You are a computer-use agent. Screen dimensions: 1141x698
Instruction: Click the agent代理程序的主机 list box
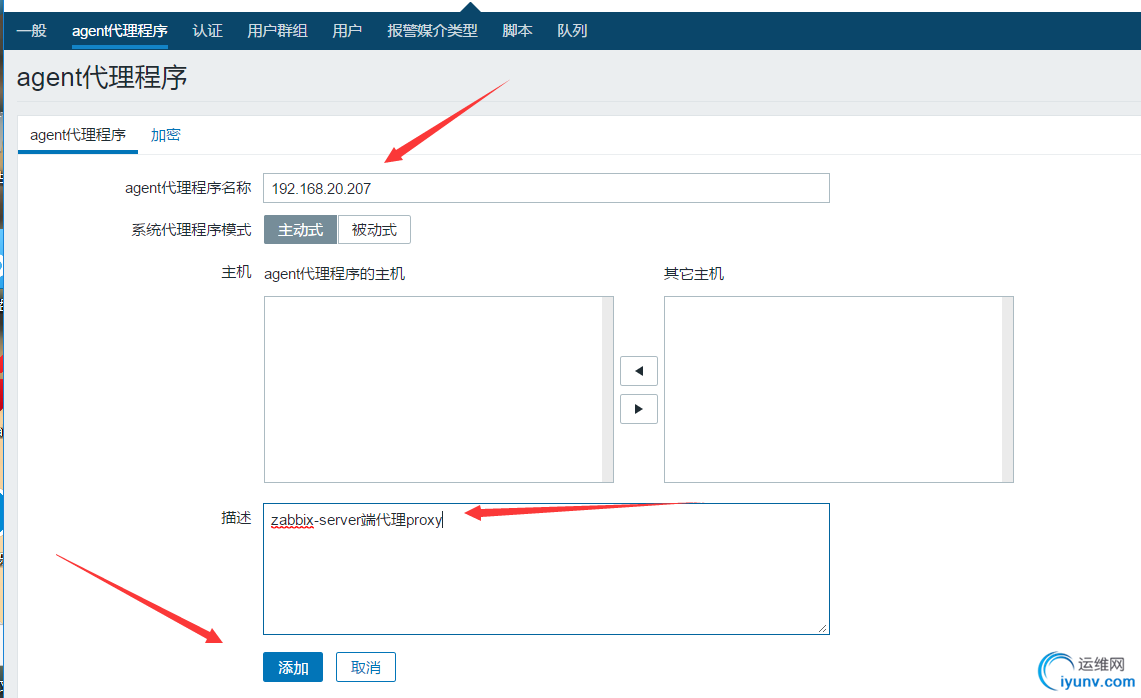(x=439, y=389)
